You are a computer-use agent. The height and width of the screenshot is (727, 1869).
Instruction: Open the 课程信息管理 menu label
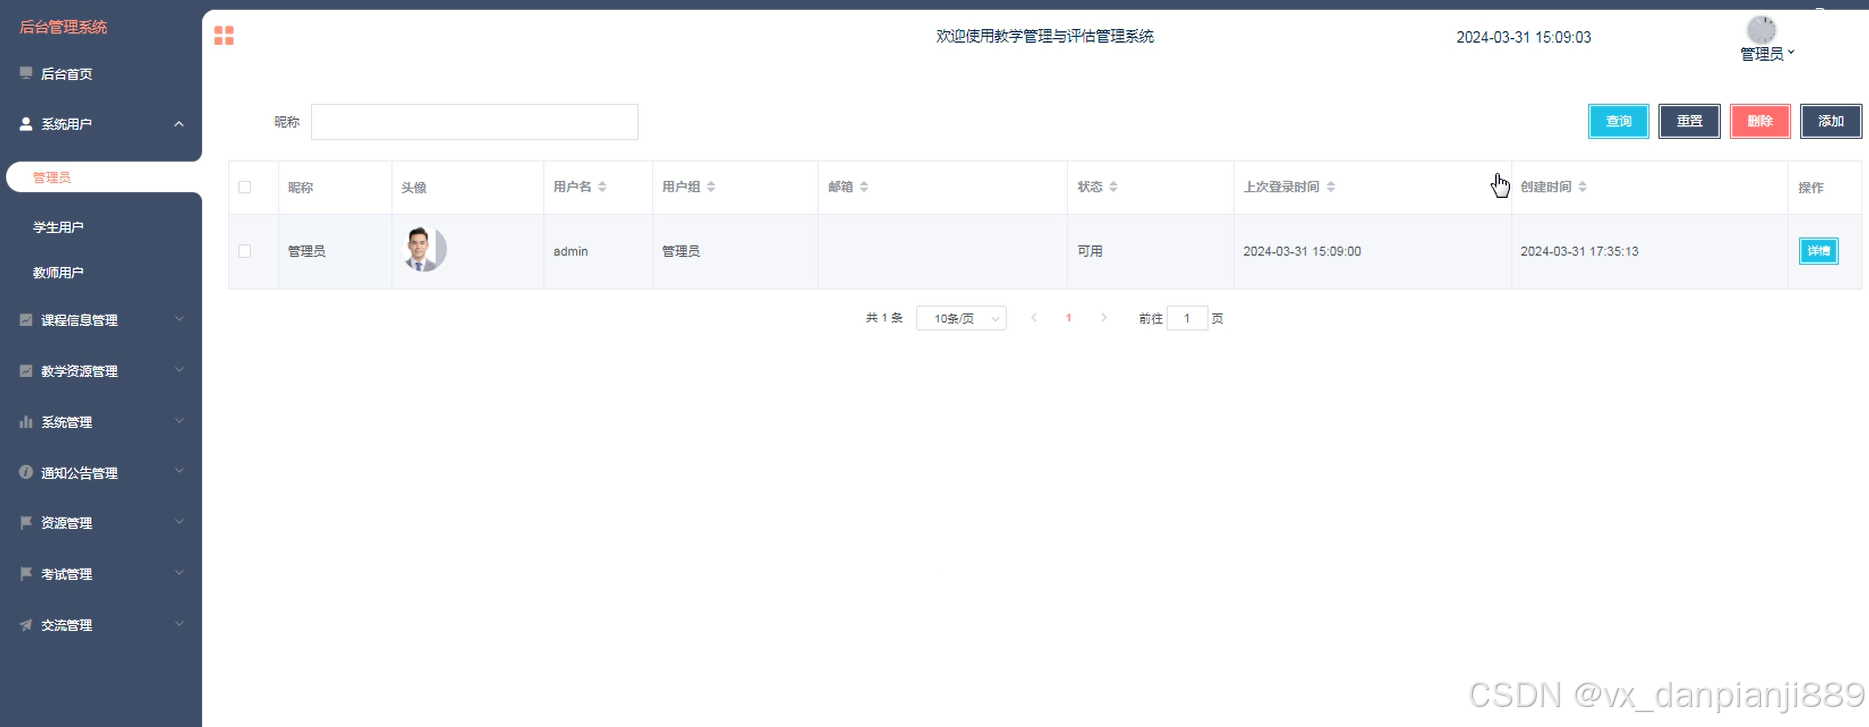click(79, 320)
